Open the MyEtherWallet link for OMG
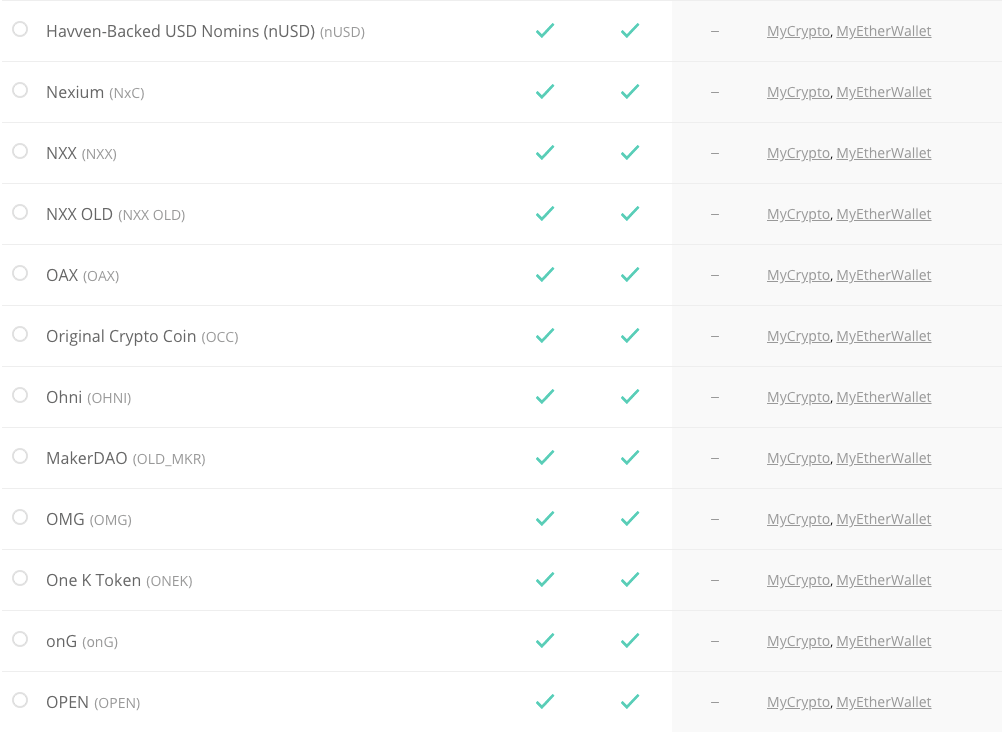Screen dimensions: 1002x732 click(884, 519)
